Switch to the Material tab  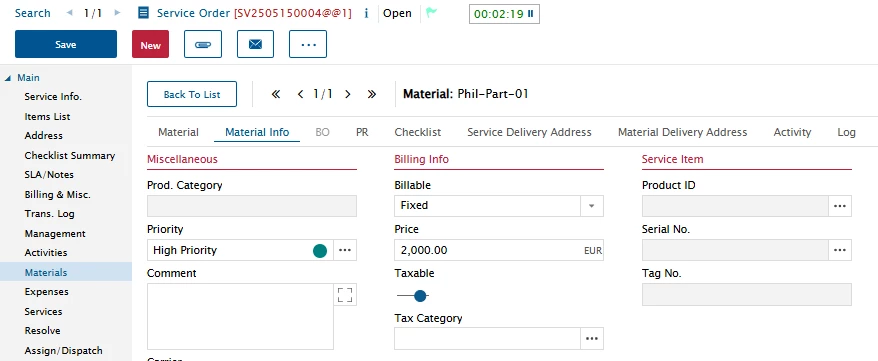178,132
